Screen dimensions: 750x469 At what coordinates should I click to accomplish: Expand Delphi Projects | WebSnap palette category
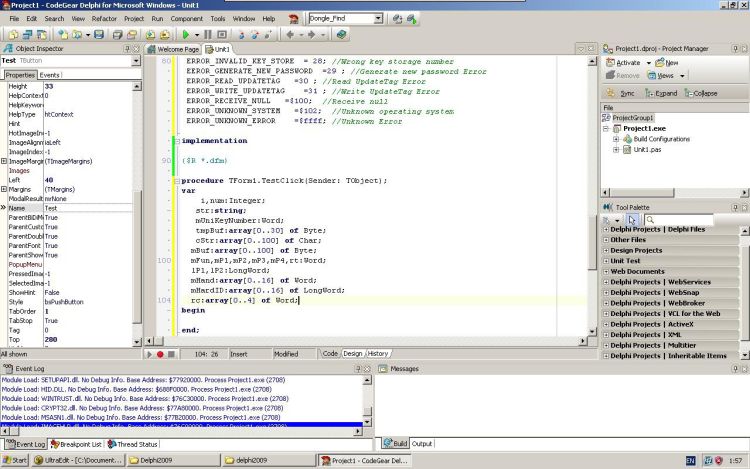click(606, 293)
